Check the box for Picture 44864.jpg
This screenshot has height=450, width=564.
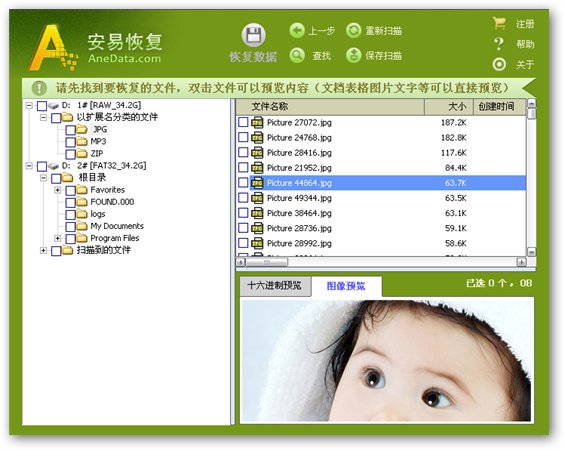pos(243,183)
